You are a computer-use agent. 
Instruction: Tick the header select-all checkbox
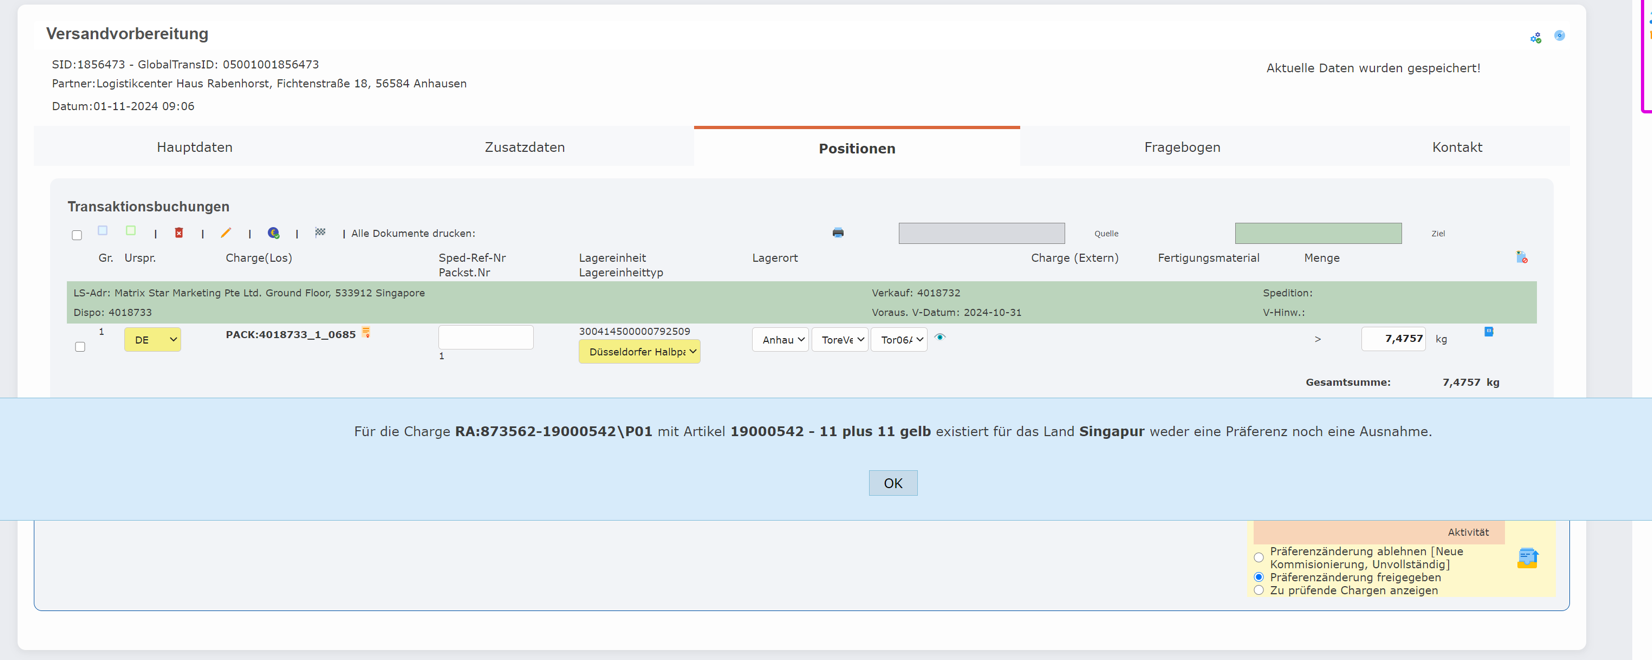coord(77,236)
